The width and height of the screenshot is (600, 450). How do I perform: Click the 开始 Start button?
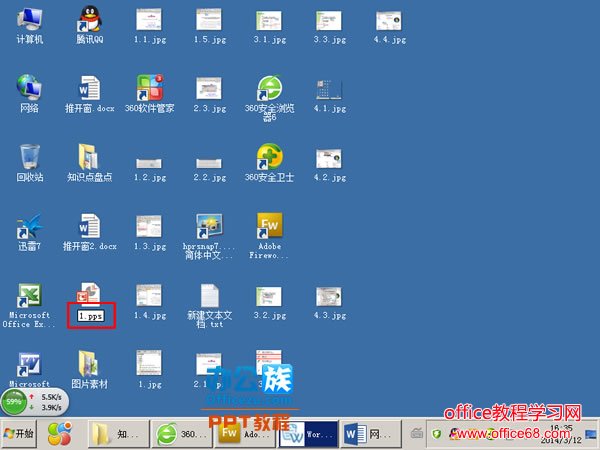click(18, 433)
